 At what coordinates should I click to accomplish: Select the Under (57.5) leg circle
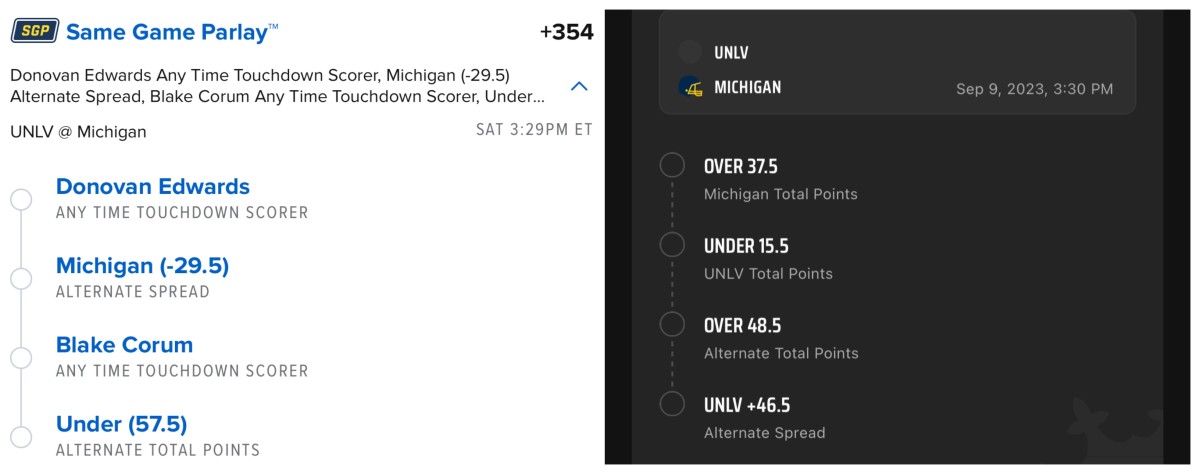(x=21, y=437)
